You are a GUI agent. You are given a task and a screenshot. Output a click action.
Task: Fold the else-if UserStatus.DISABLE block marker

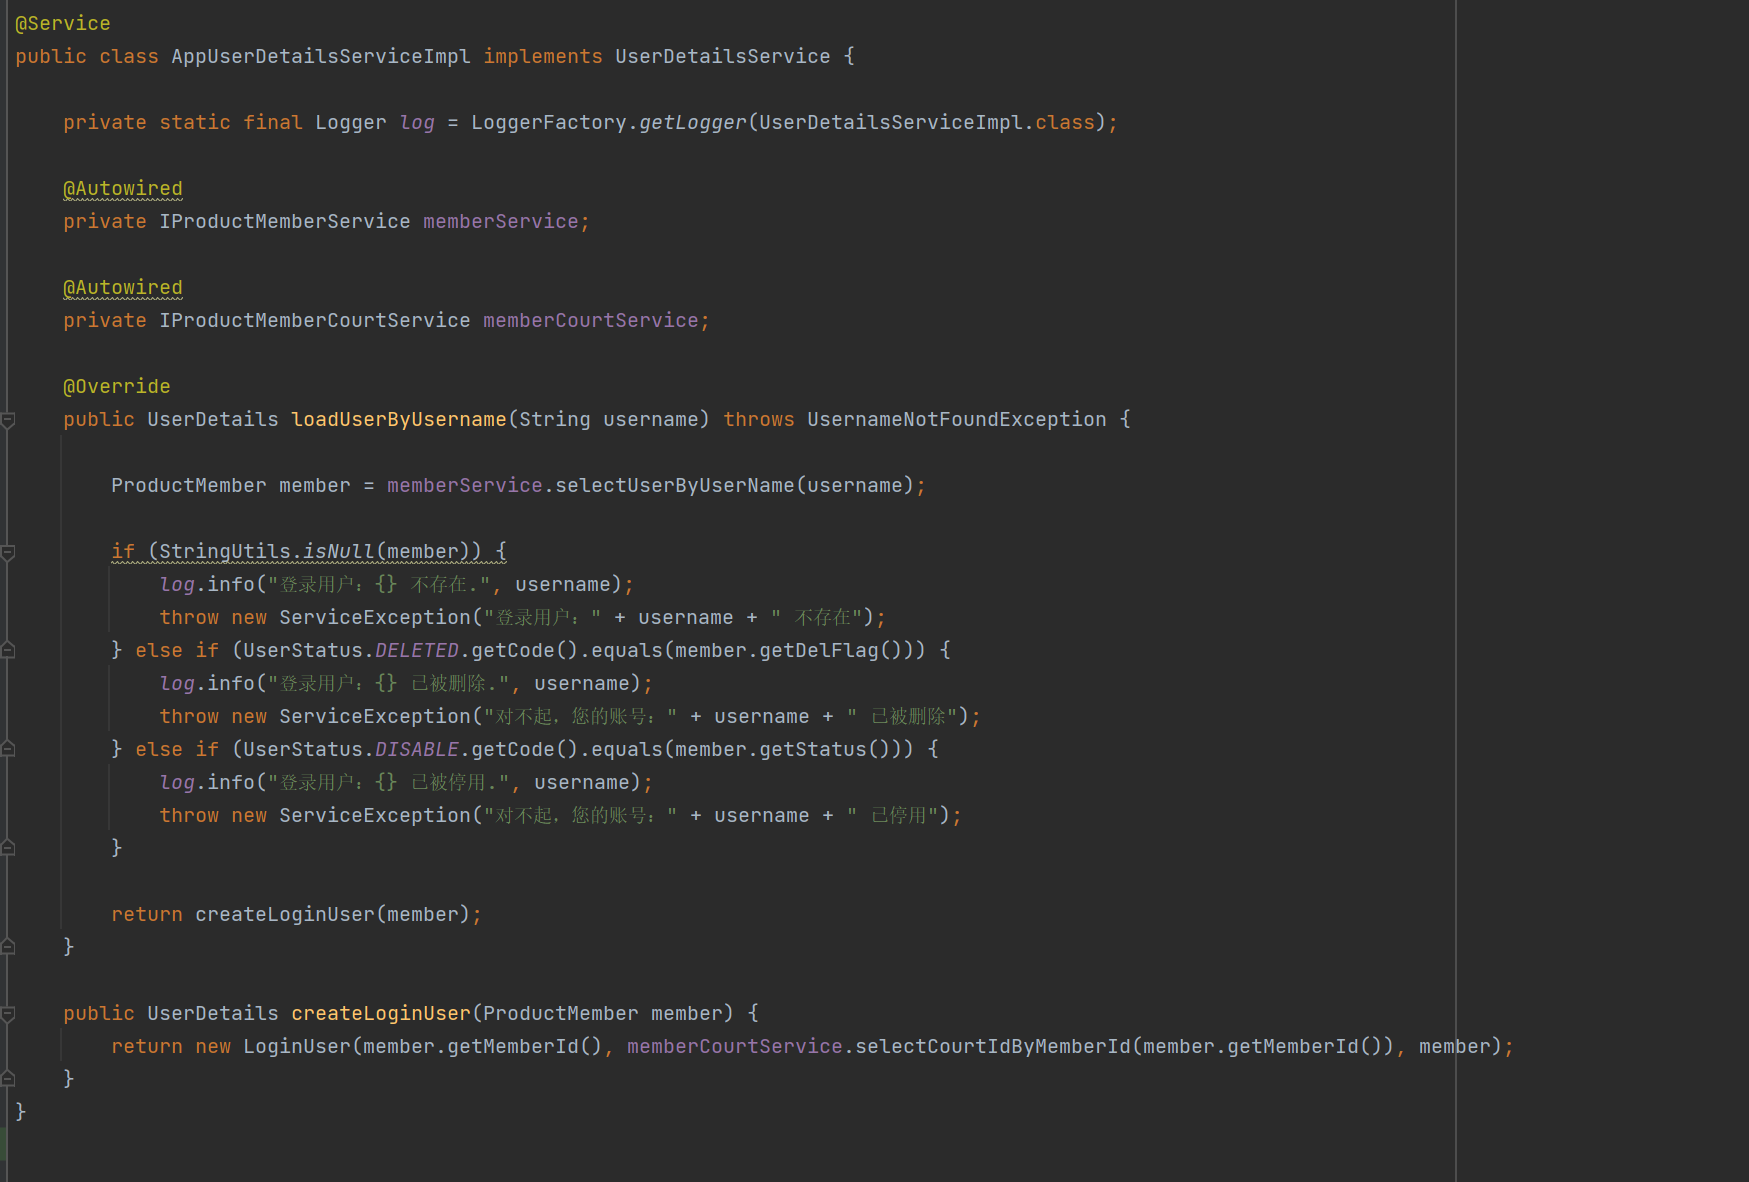[8, 749]
